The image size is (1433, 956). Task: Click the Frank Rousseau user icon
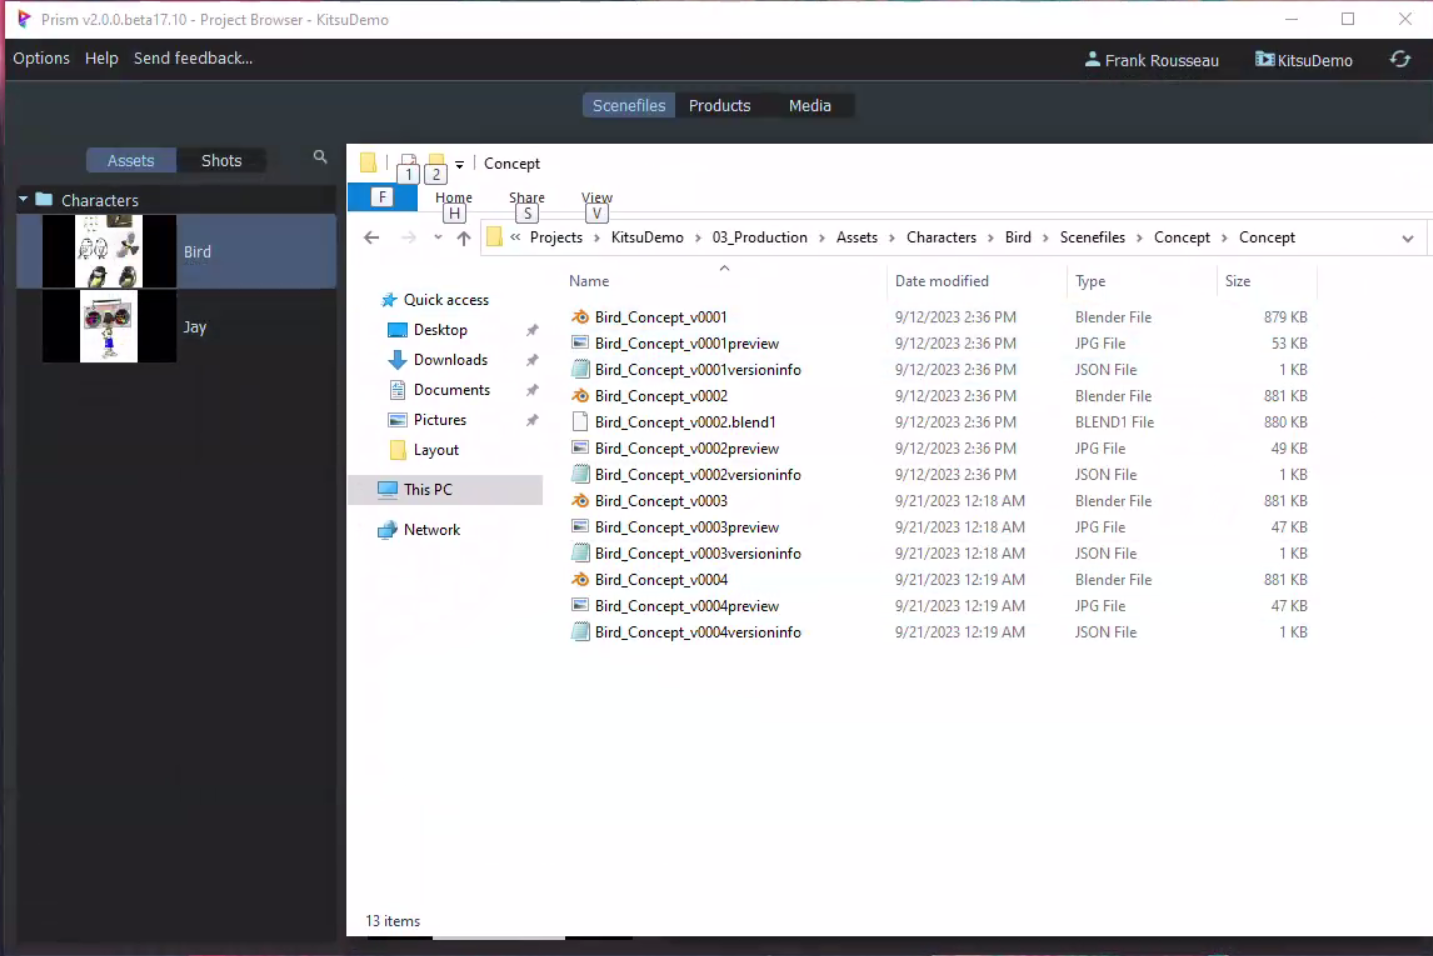pyautogui.click(x=1092, y=60)
